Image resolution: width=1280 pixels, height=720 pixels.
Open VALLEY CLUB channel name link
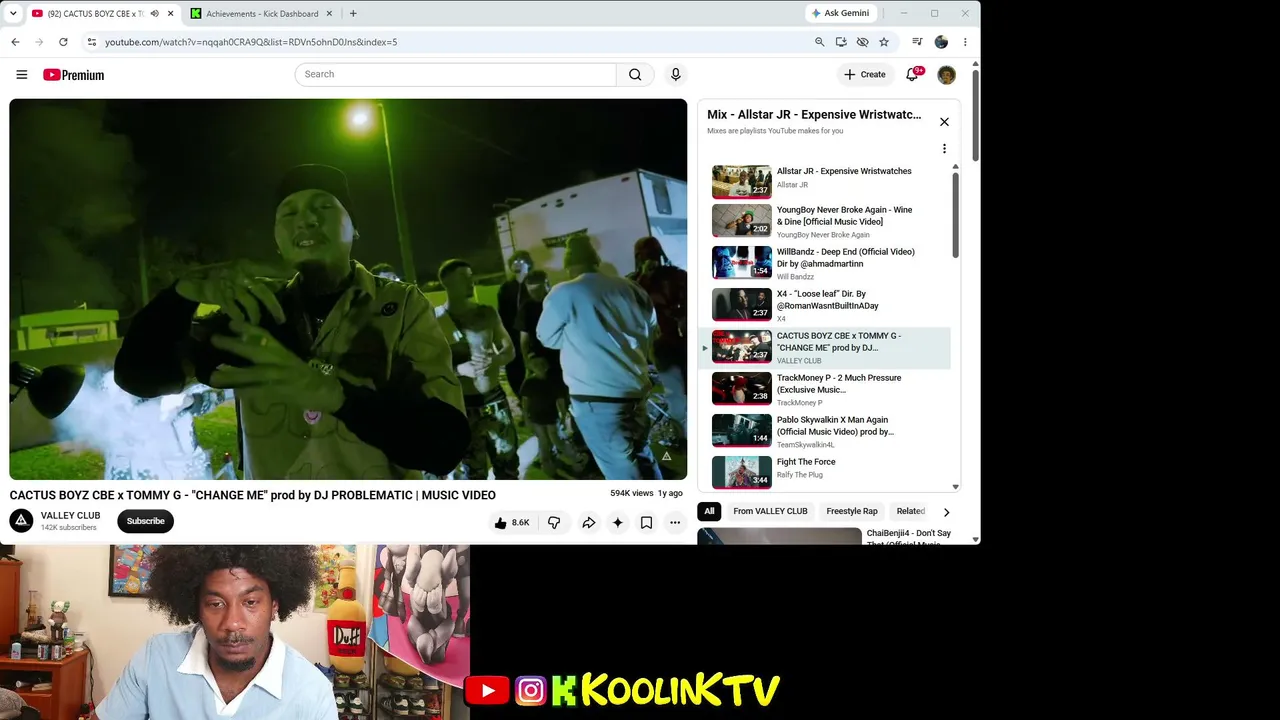[x=70, y=516]
